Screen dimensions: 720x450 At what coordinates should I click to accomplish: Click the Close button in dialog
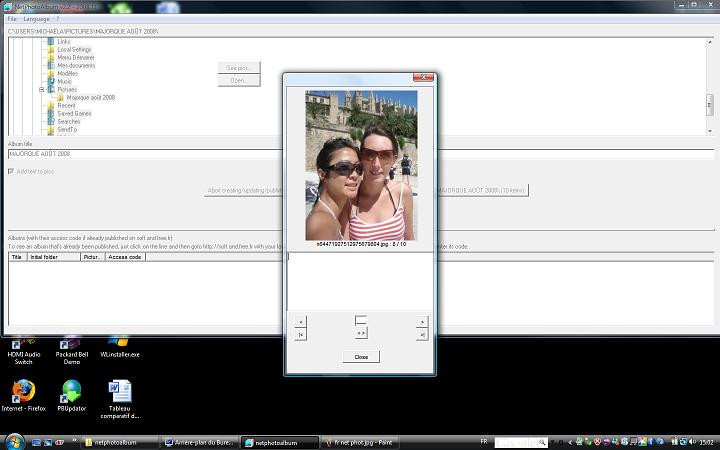361,357
